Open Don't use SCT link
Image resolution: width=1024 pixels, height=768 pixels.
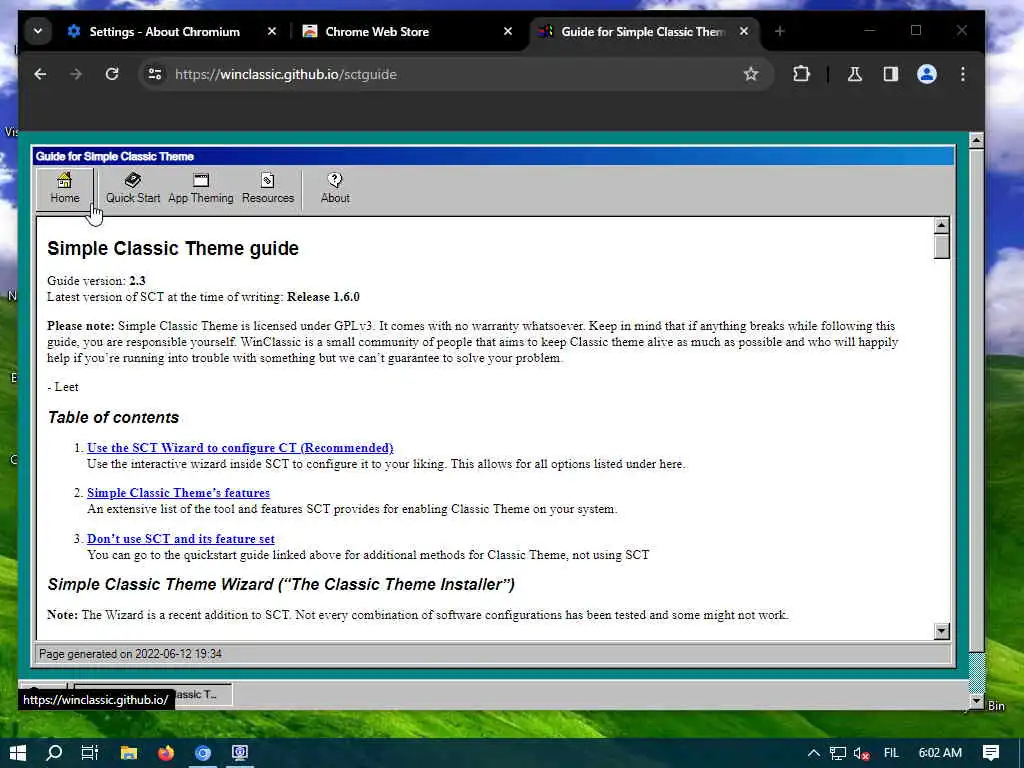181,539
